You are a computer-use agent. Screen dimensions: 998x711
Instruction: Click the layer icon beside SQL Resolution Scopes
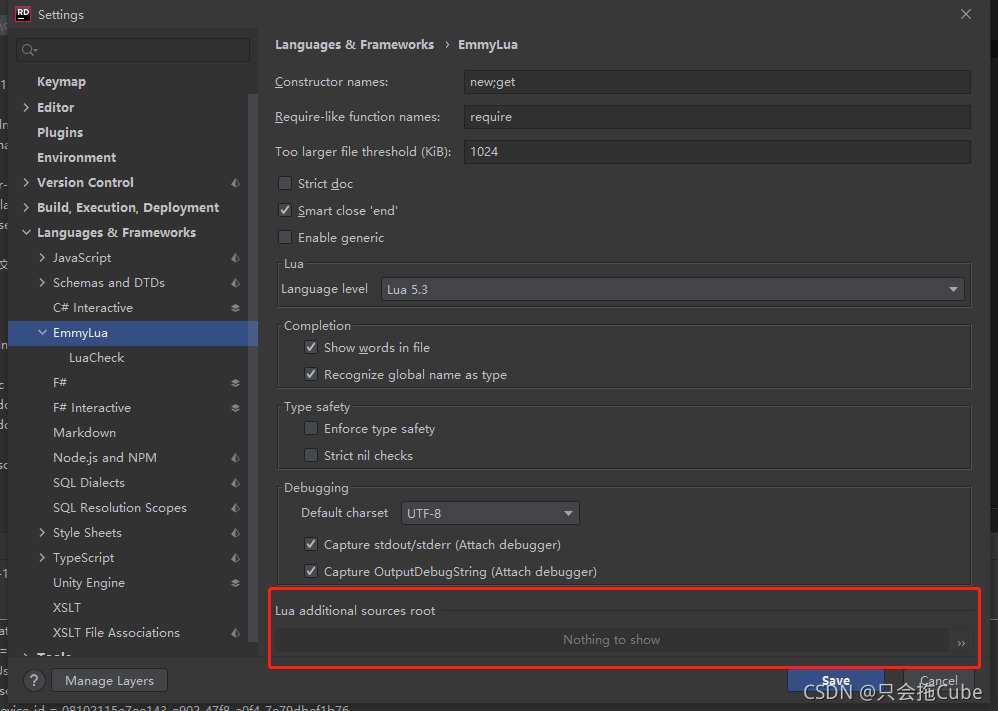pyautogui.click(x=235, y=508)
